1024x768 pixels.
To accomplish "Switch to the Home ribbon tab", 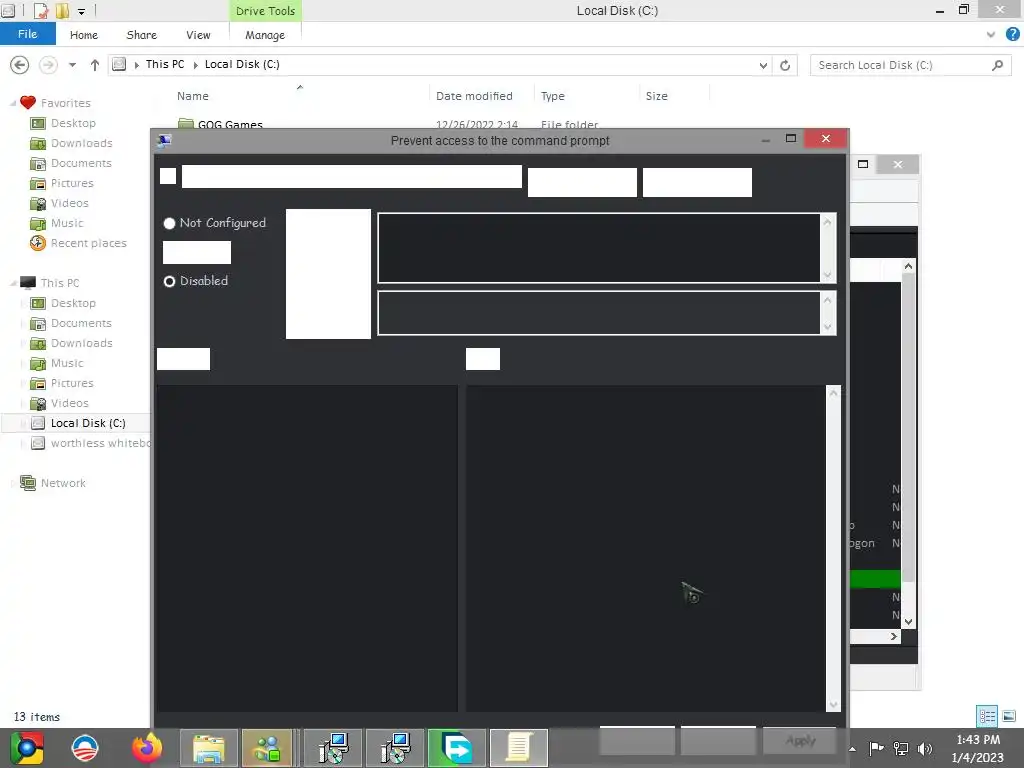I will (84, 35).
